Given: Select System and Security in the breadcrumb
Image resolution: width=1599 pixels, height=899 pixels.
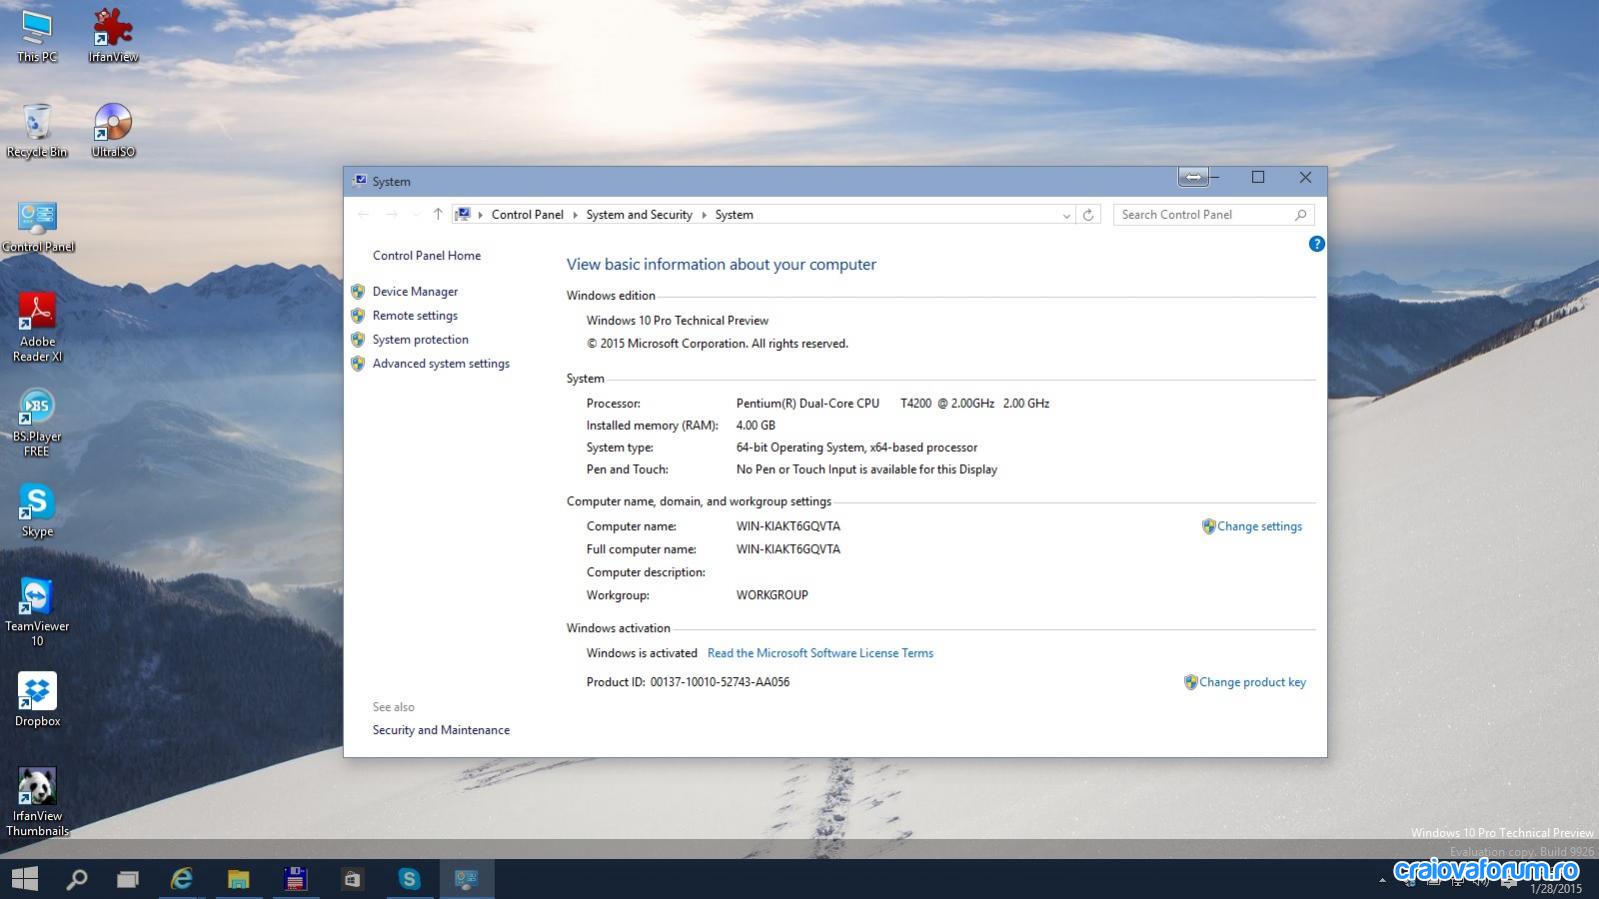Looking at the screenshot, I should pos(639,215).
